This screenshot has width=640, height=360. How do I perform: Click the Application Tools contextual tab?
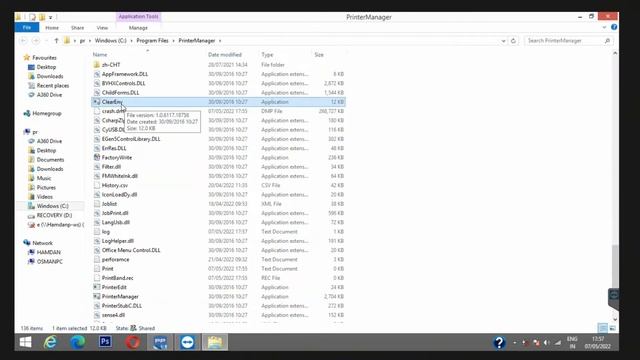click(x=138, y=17)
